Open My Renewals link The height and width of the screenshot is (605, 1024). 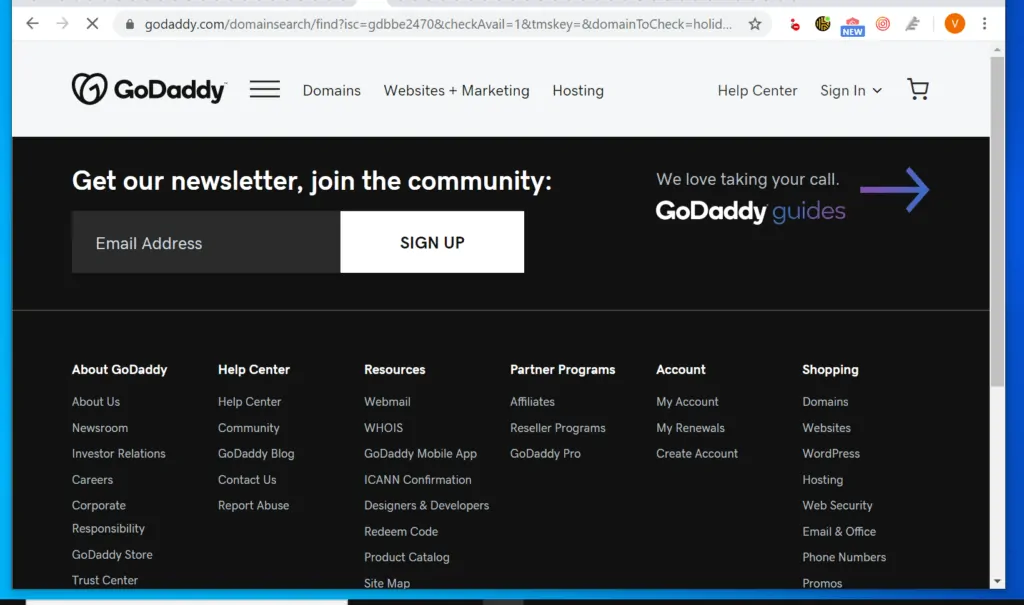690,428
